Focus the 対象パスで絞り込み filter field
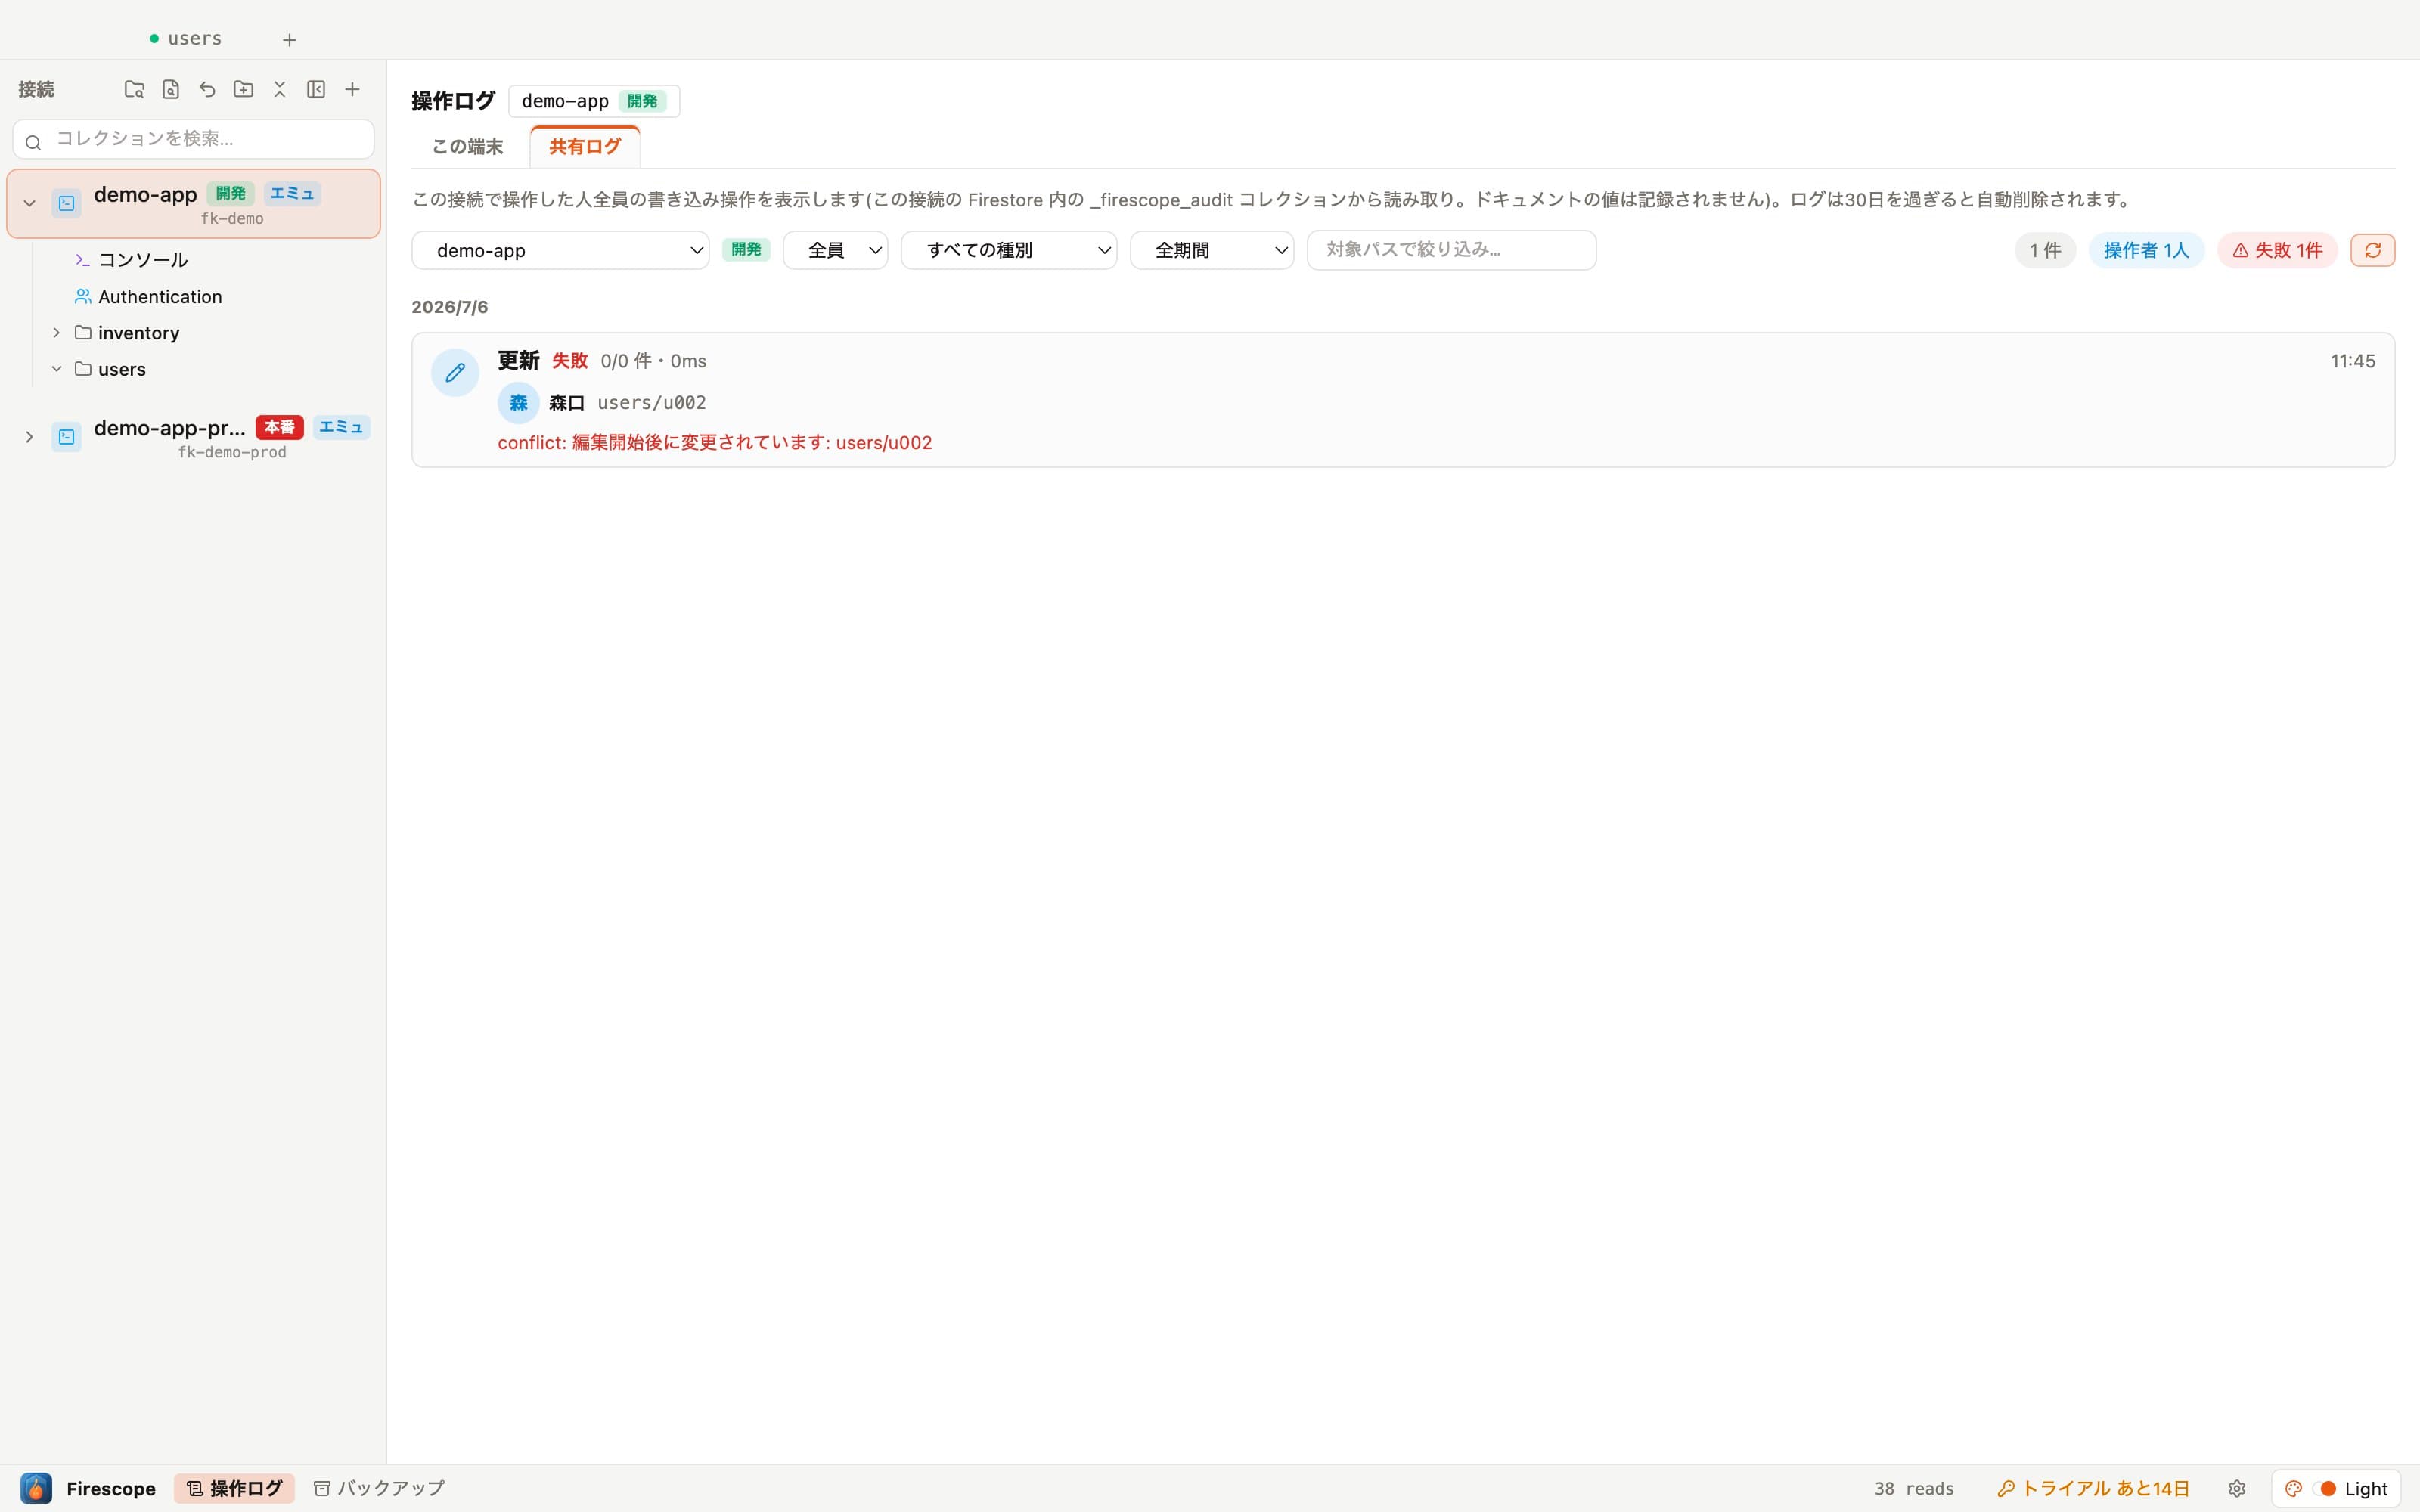This screenshot has height=1512, width=2420. 1451,250
